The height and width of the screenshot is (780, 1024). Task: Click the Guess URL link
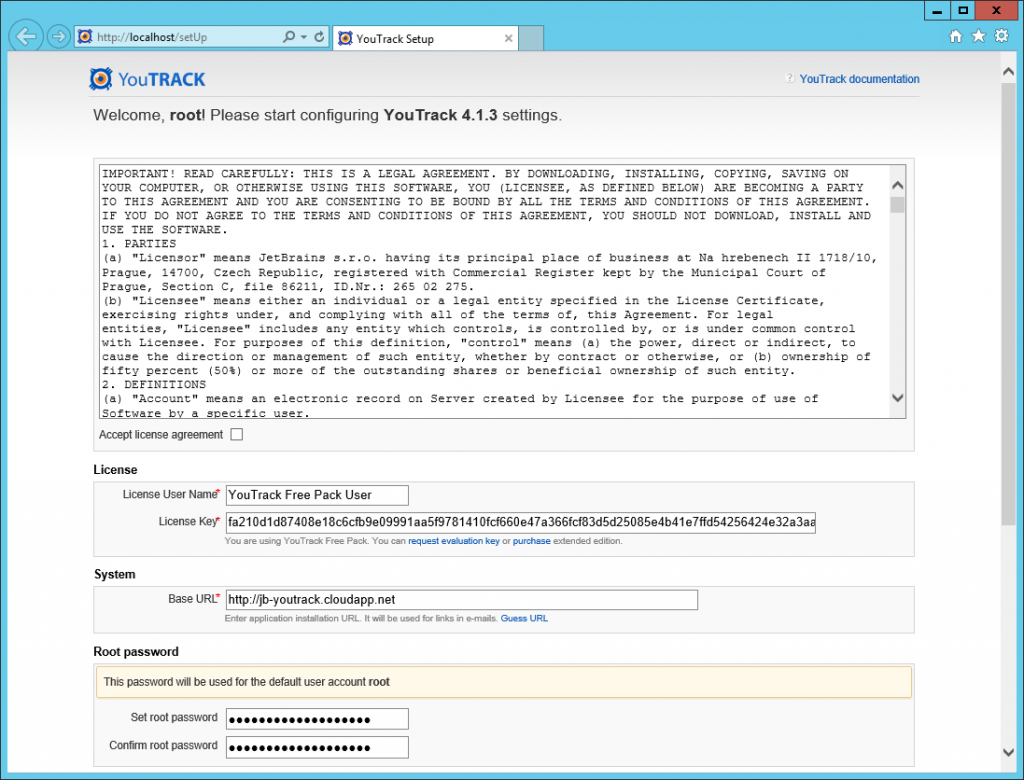(524, 619)
